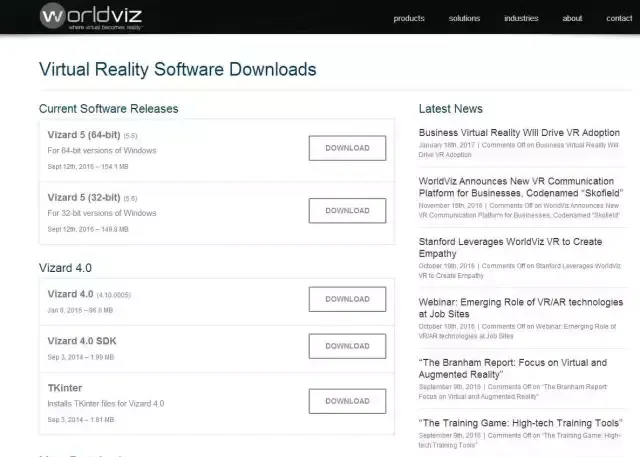Download Vizard 5 (32-bit)
Viewport: 640px width, 457px height.
(347, 211)
